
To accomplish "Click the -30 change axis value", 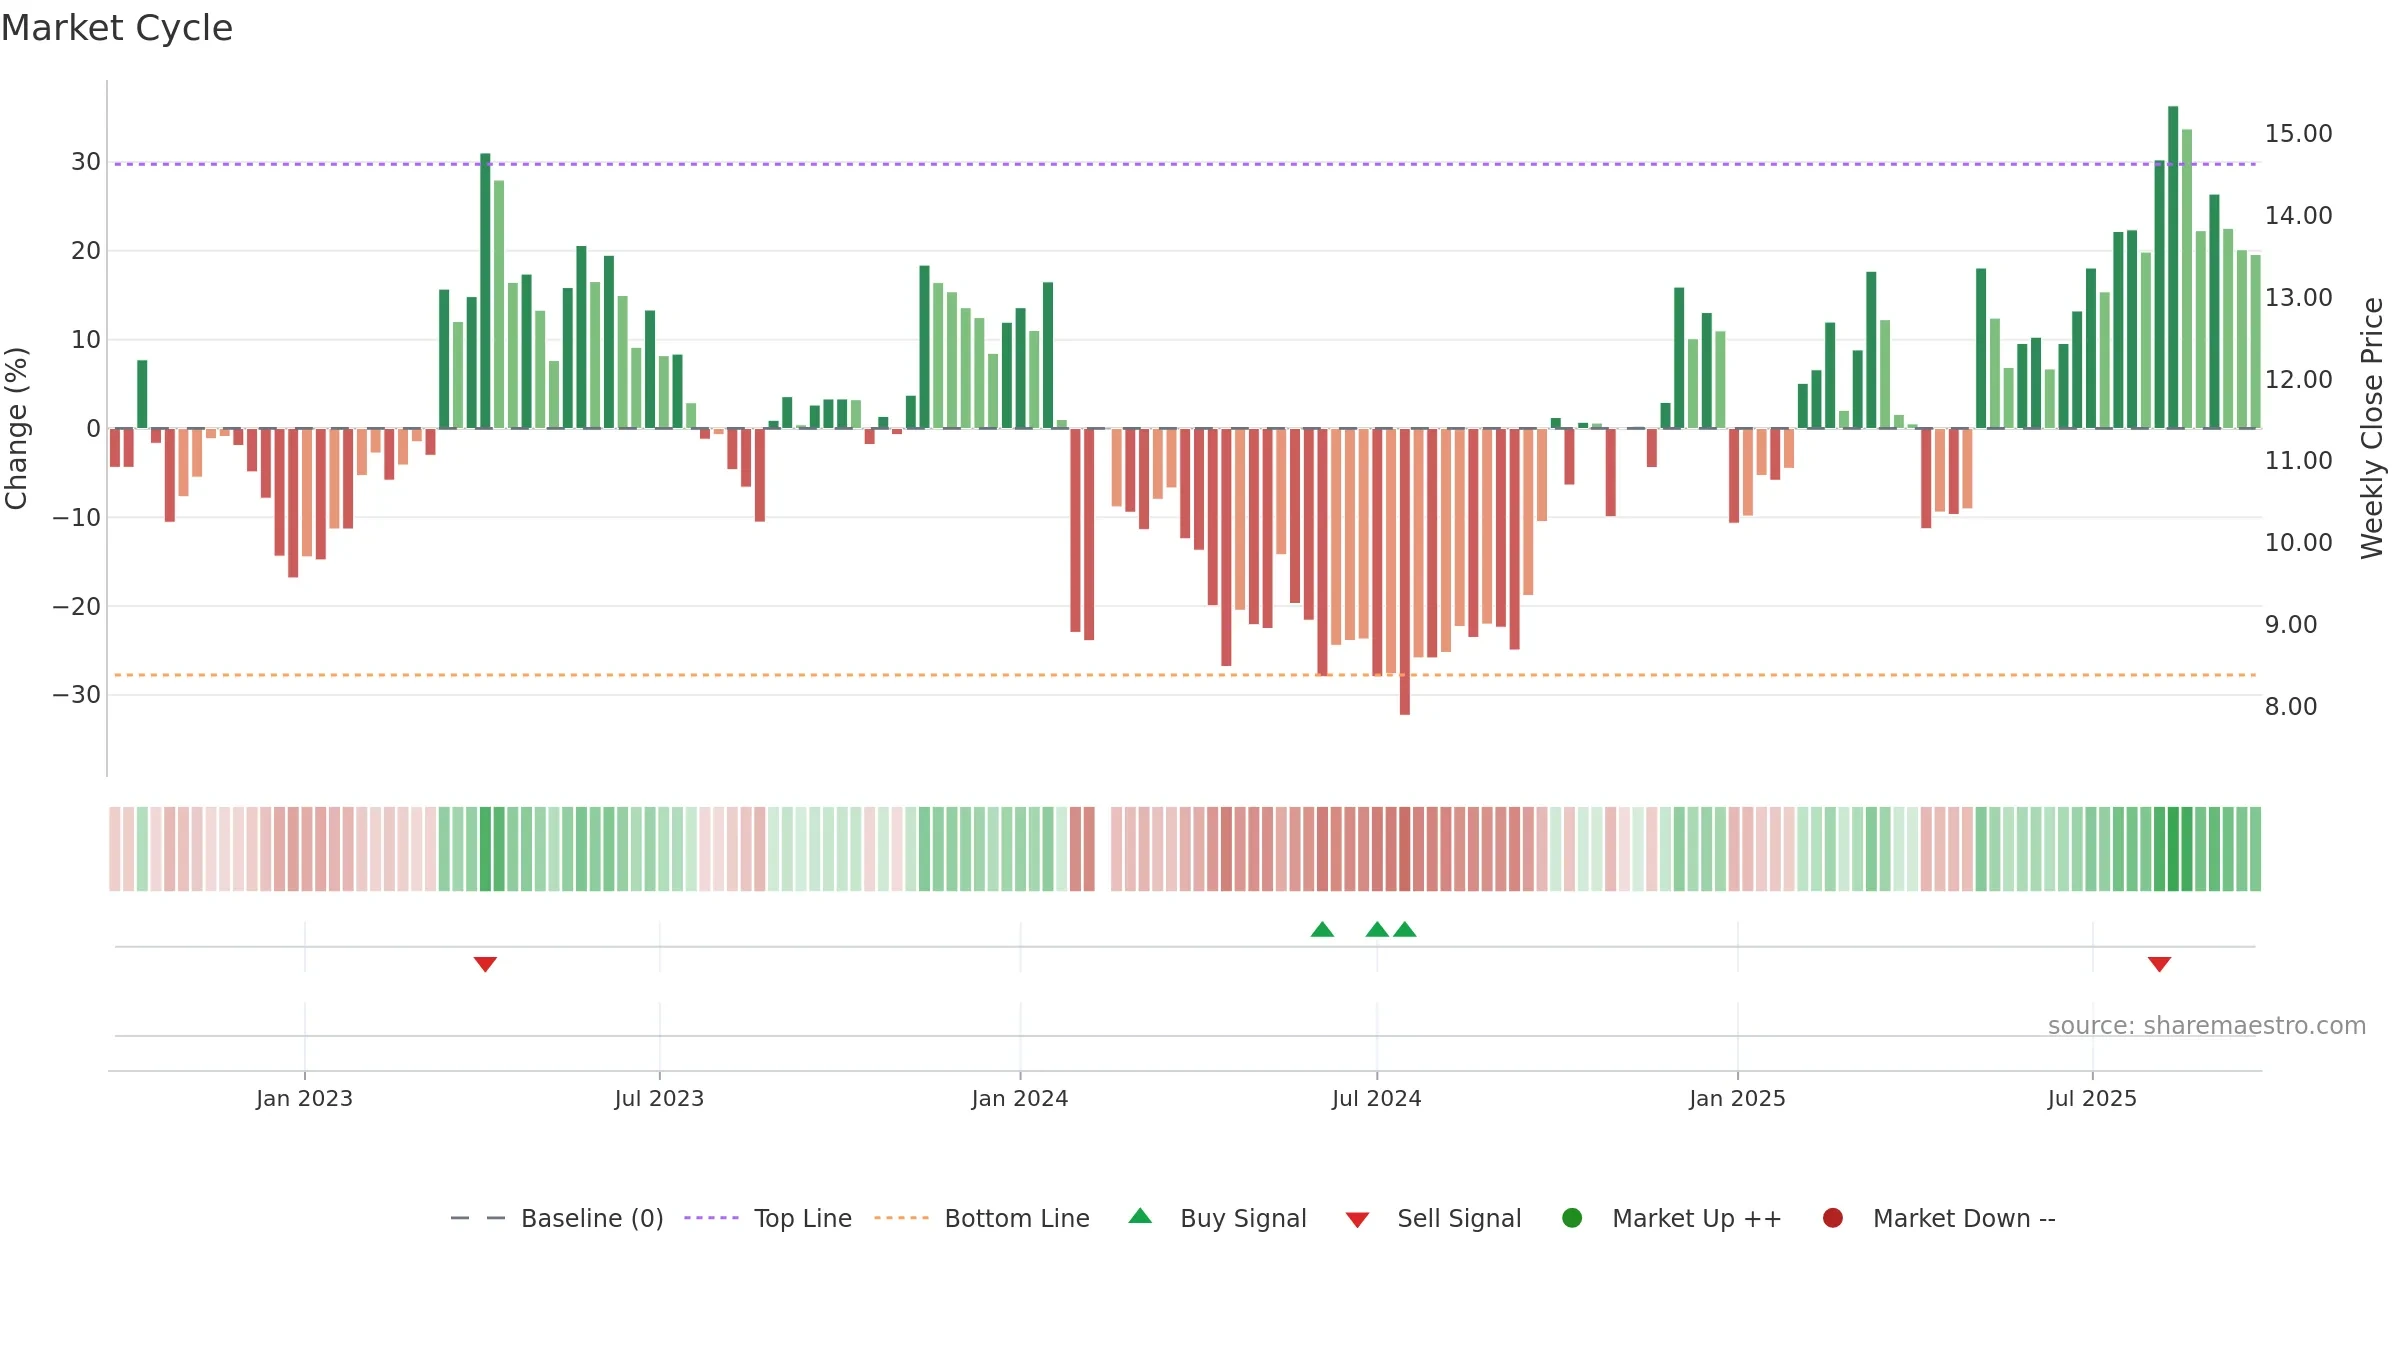I will pos(77,694).
